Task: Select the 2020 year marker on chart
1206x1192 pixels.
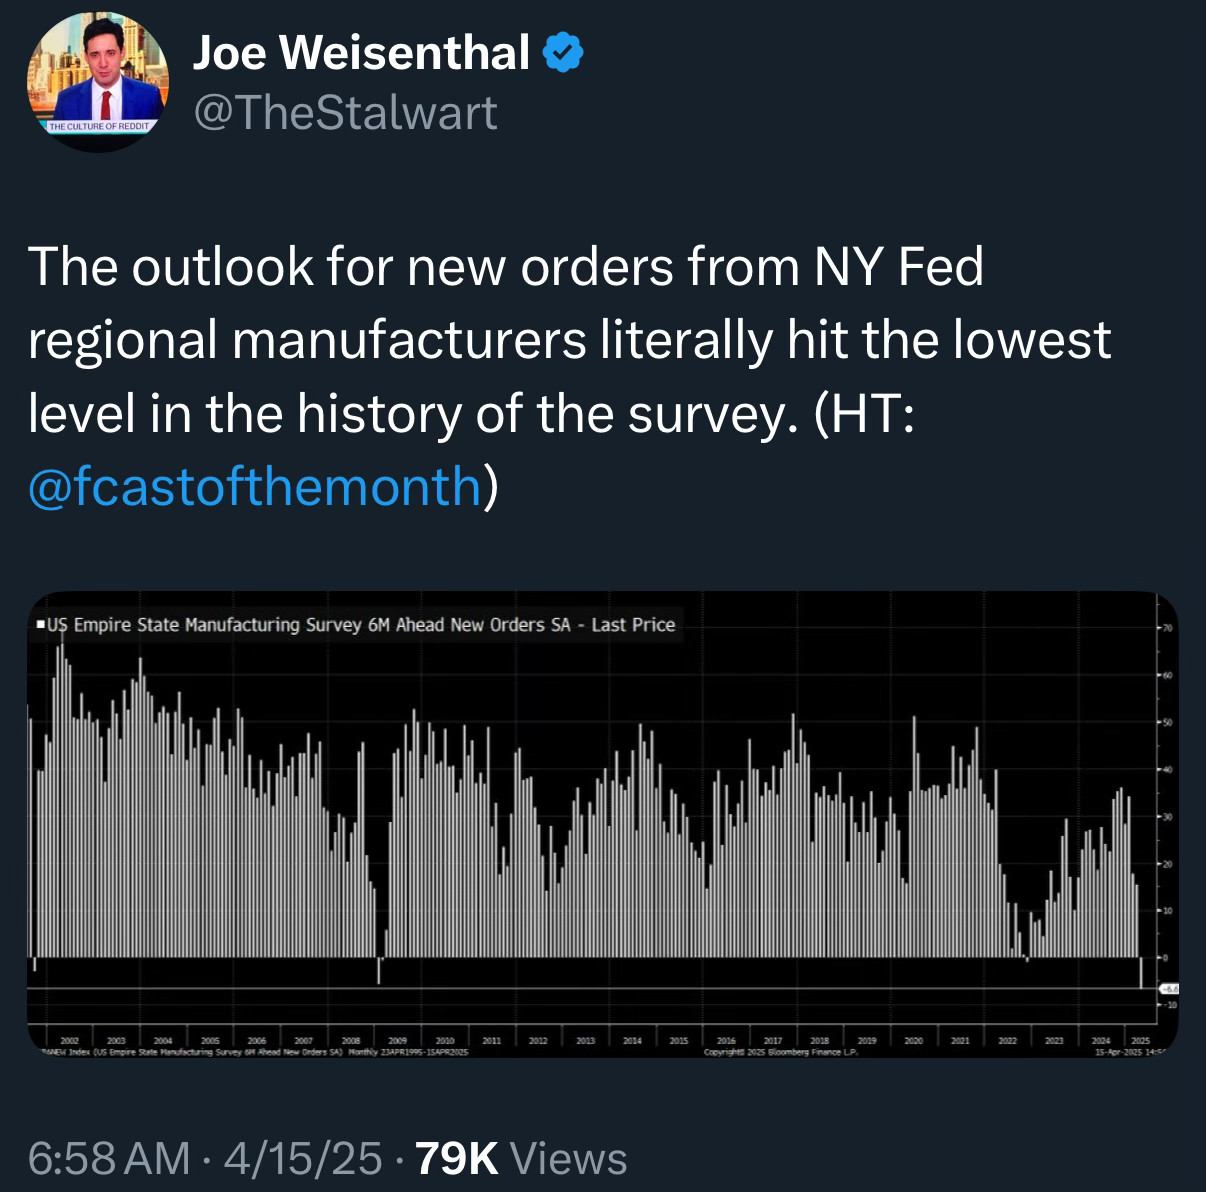Action: coord(913,1041)
